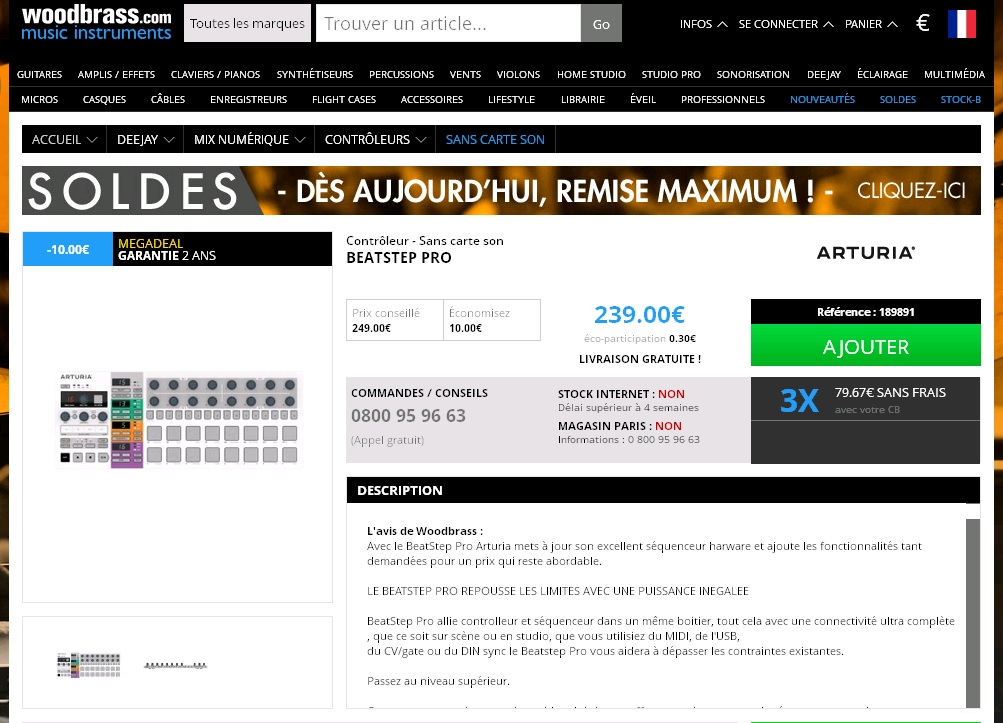Click the 3X sans frais payment option
Viewport: 1003px width, 723px height.
(x=865, y=399)
